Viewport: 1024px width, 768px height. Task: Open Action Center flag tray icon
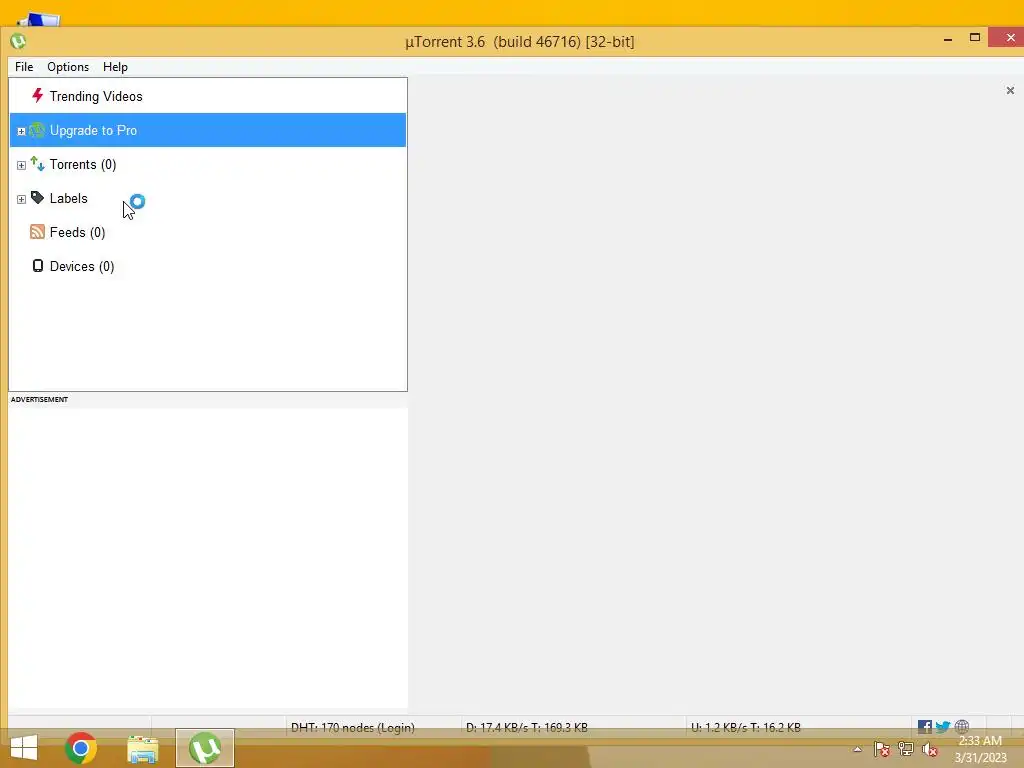pos(882,749)
